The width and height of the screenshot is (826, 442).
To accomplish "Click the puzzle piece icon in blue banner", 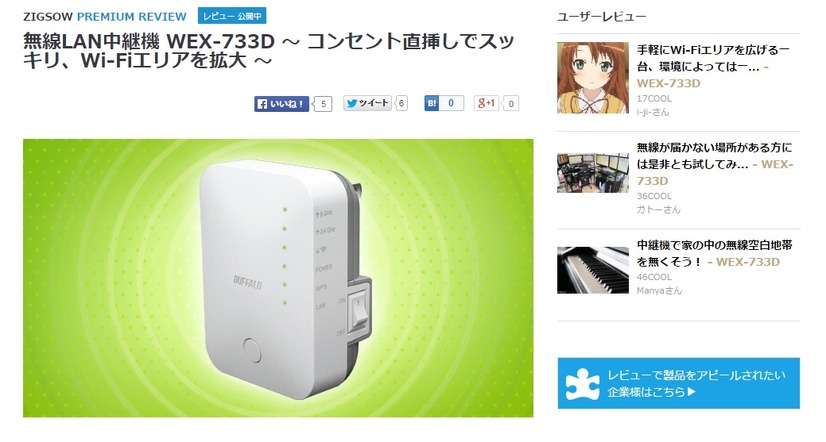I will (582, 384).
